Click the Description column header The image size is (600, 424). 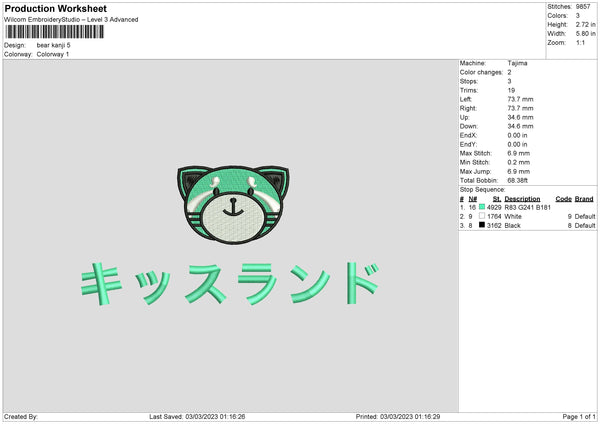pos(522,199)
